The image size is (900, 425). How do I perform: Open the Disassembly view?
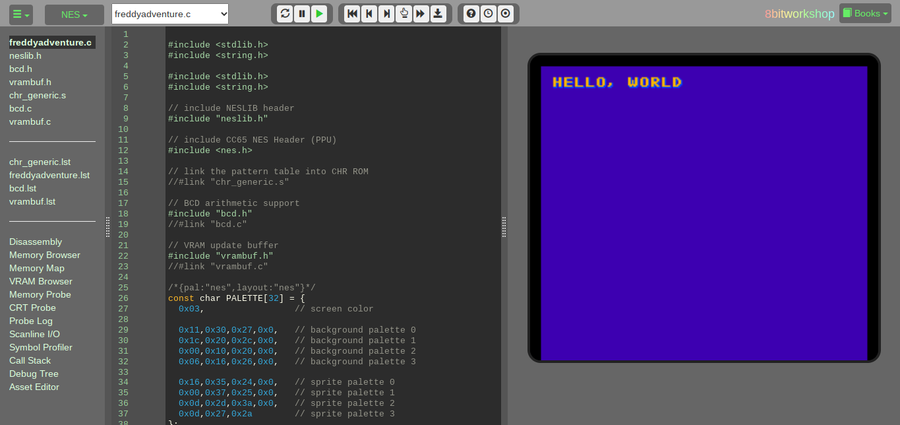tap(36, 242)
